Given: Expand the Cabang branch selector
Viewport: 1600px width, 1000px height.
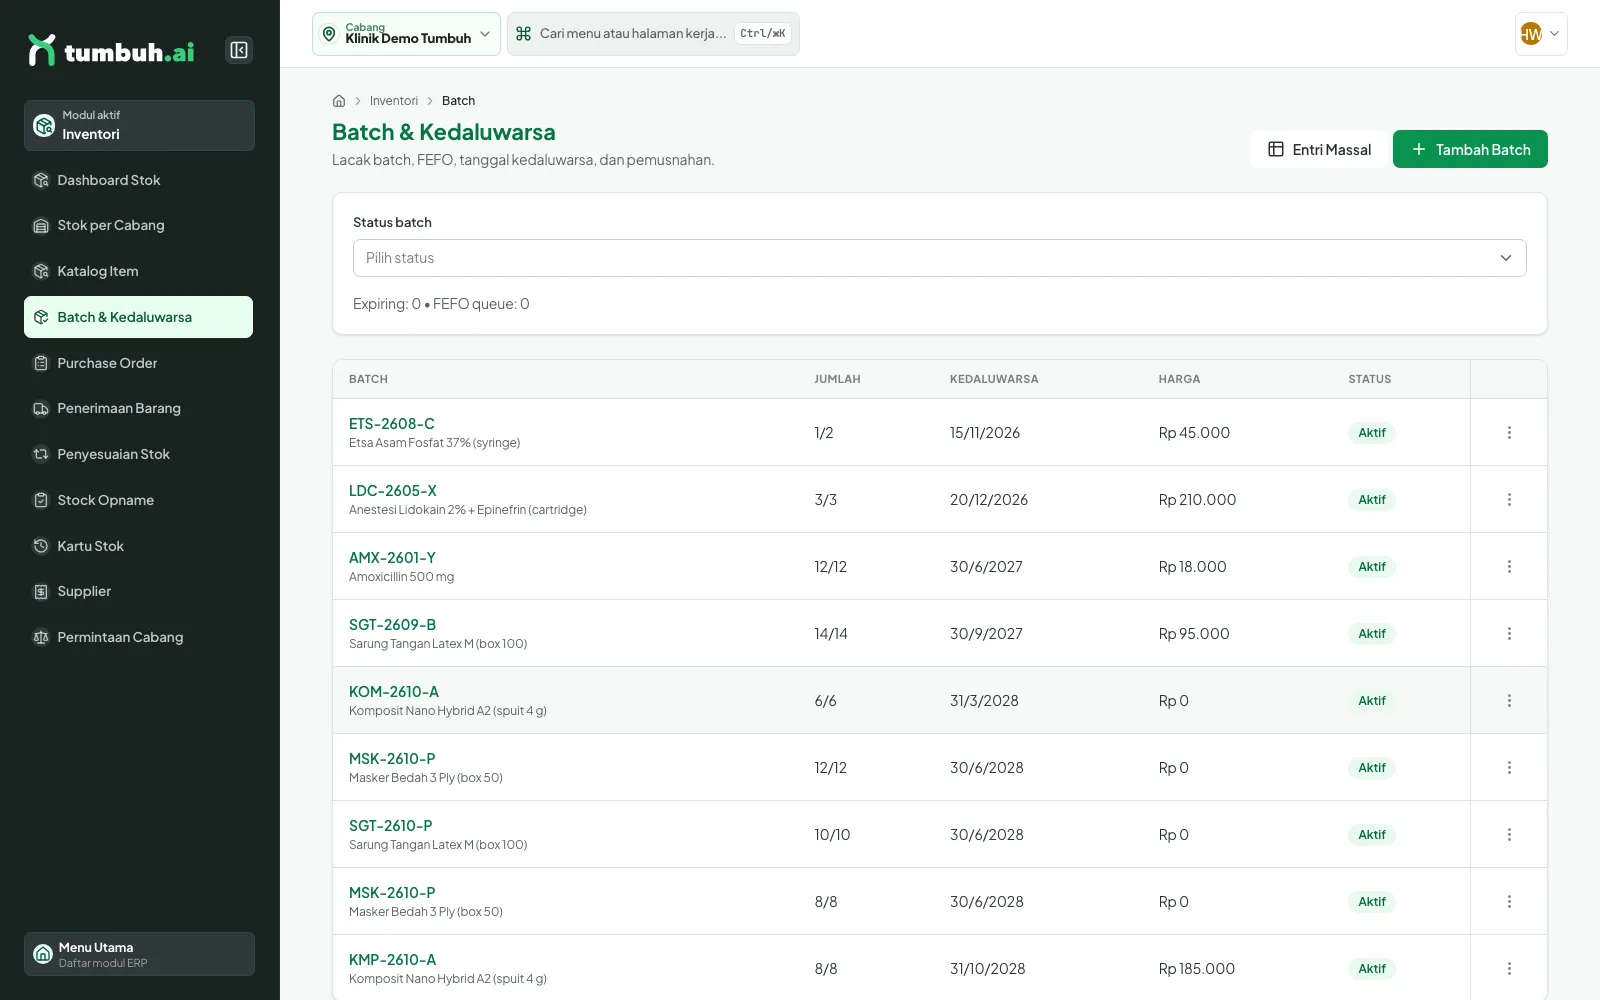Looking at the screenshot, I should point(406,34).
